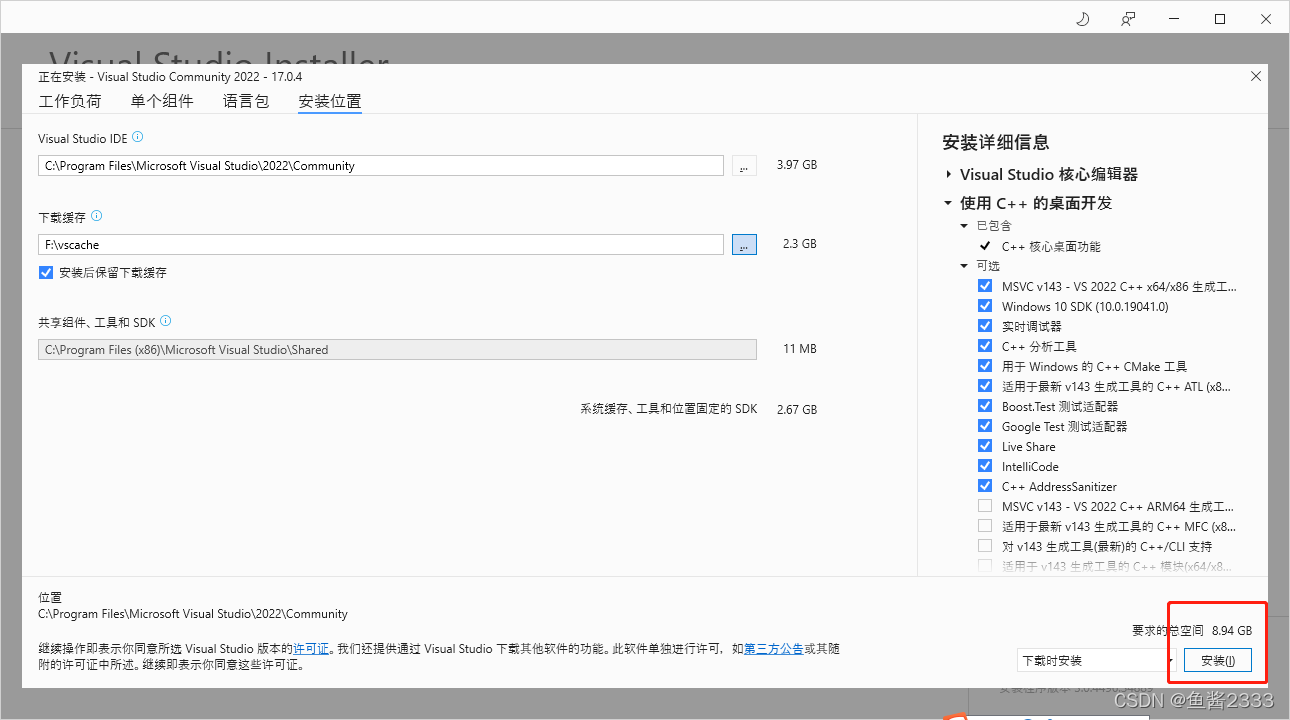Image resolution: width=1290 pixels, height=720 pixels.
Task: Uncheck 实时调试器 component
Action: pyautogui.click(x=985, y=326)
